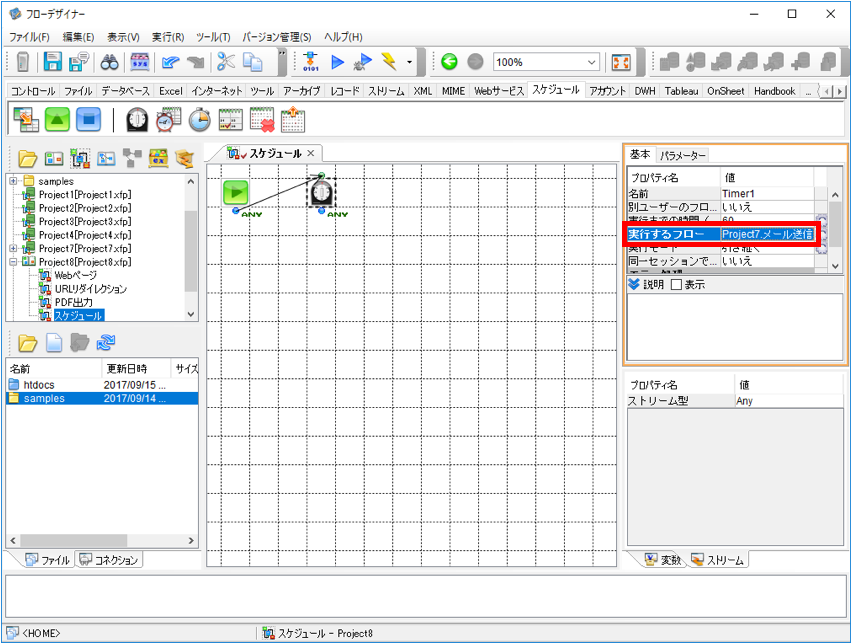Click the Timer1 node on canvas
Viewport: 852px width, 643px height.
coord(322,193)
